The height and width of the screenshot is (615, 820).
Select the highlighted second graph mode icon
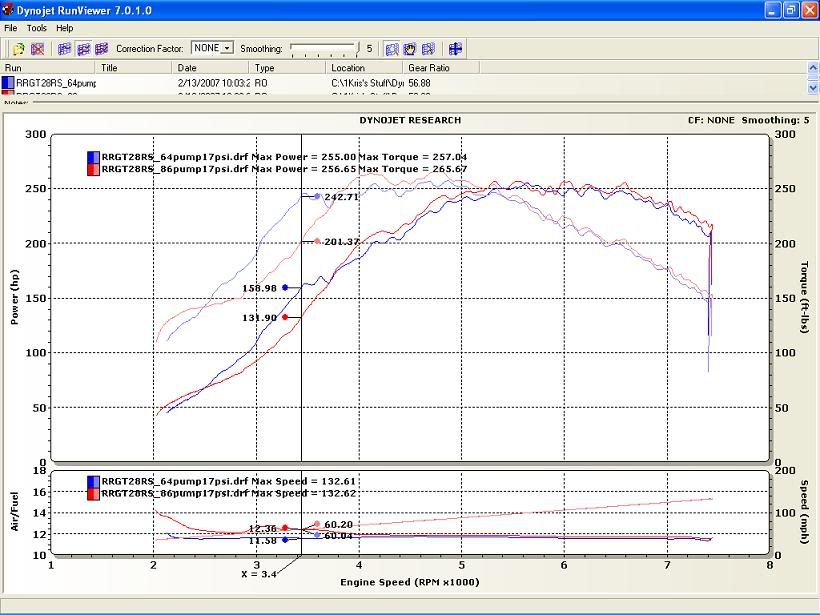pyautogui.click(x=82, y=47)
